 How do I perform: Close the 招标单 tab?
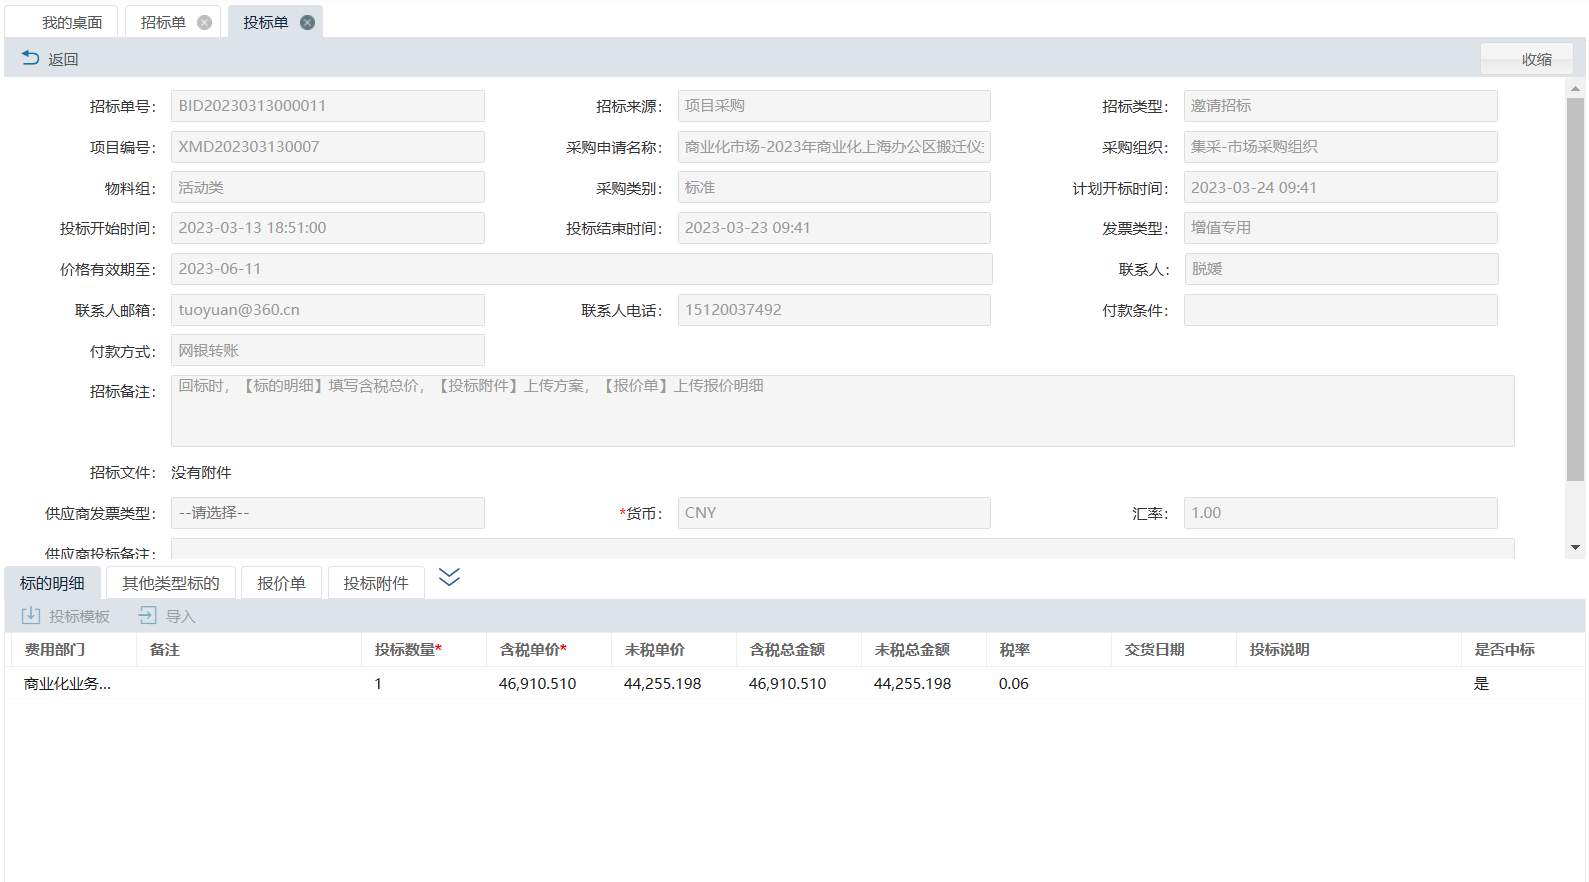click(x=204, y=22)
